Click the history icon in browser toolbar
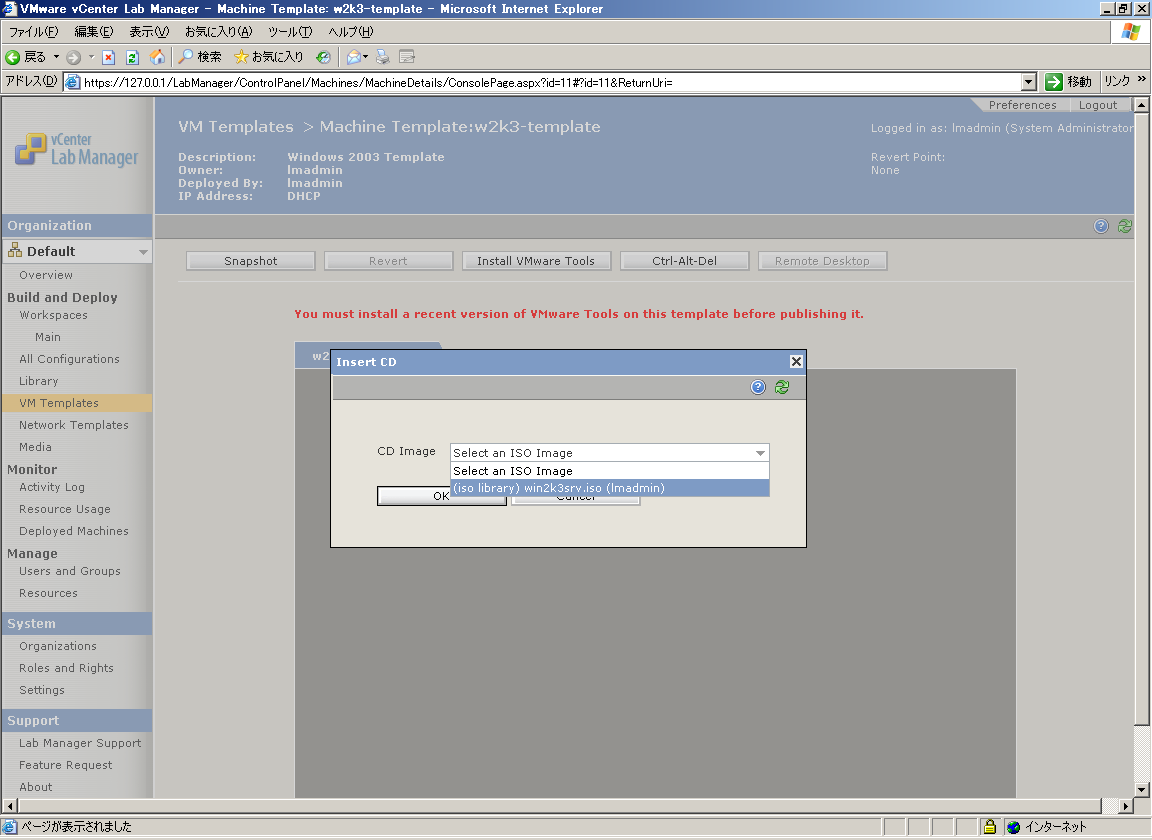The image size is (1152, 840). [x=323, y=57]
